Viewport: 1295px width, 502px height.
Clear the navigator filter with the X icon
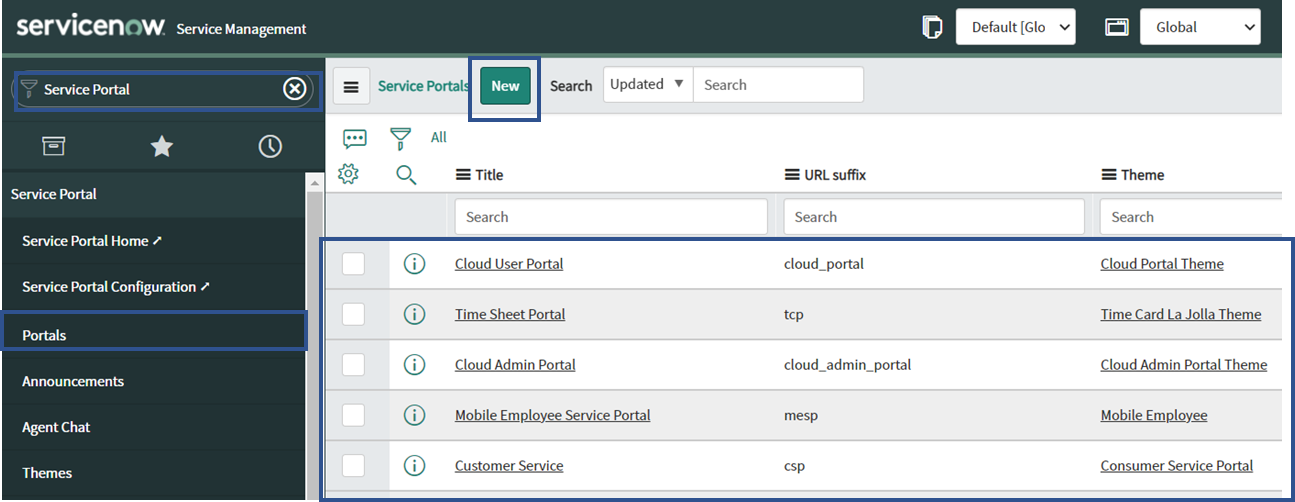point(294,89)
